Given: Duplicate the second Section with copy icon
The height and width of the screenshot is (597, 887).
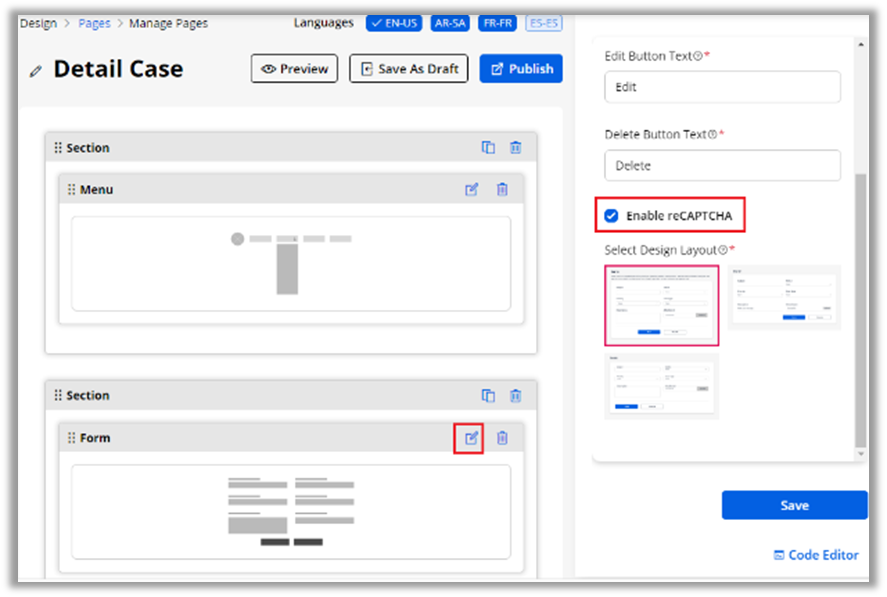Looking at the screenshot, I should 488,395.
